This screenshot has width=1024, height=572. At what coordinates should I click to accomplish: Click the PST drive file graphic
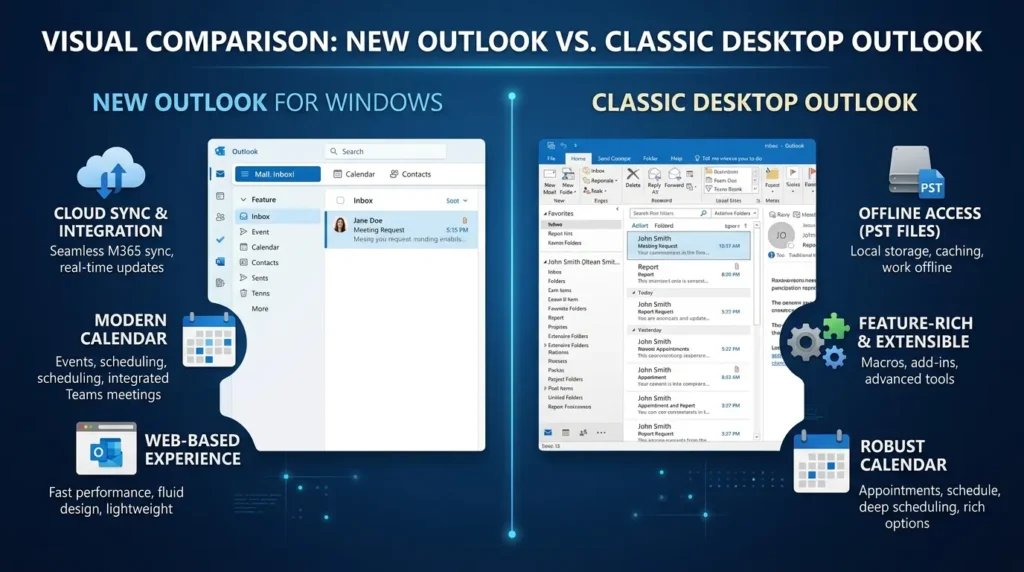(916, 171)
